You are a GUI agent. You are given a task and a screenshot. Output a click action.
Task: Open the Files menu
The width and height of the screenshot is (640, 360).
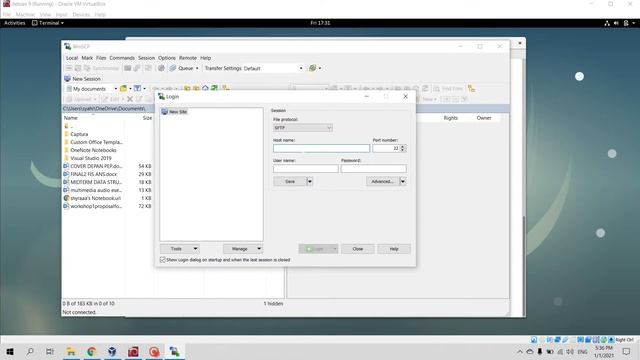tap(101, 58)
